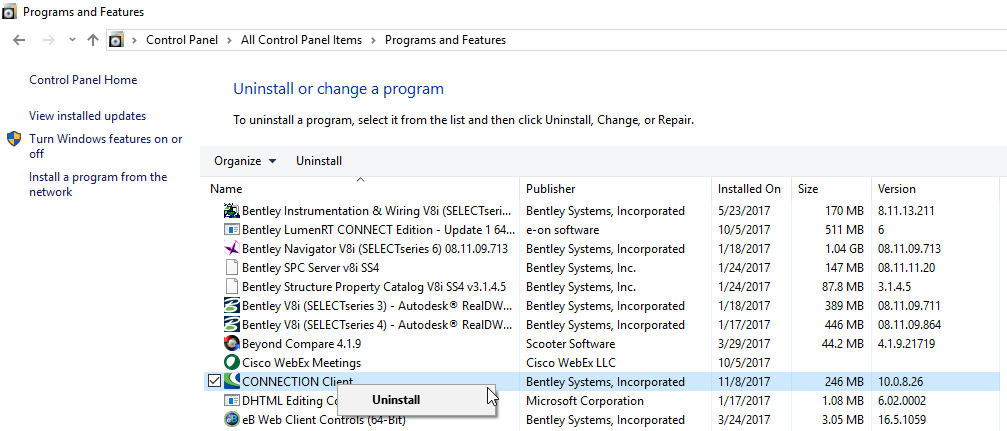Click the 11/8/2017 installed date cell
Image resolution: width=1007 pixels, height=431 pixels.
tap(744, 382)
